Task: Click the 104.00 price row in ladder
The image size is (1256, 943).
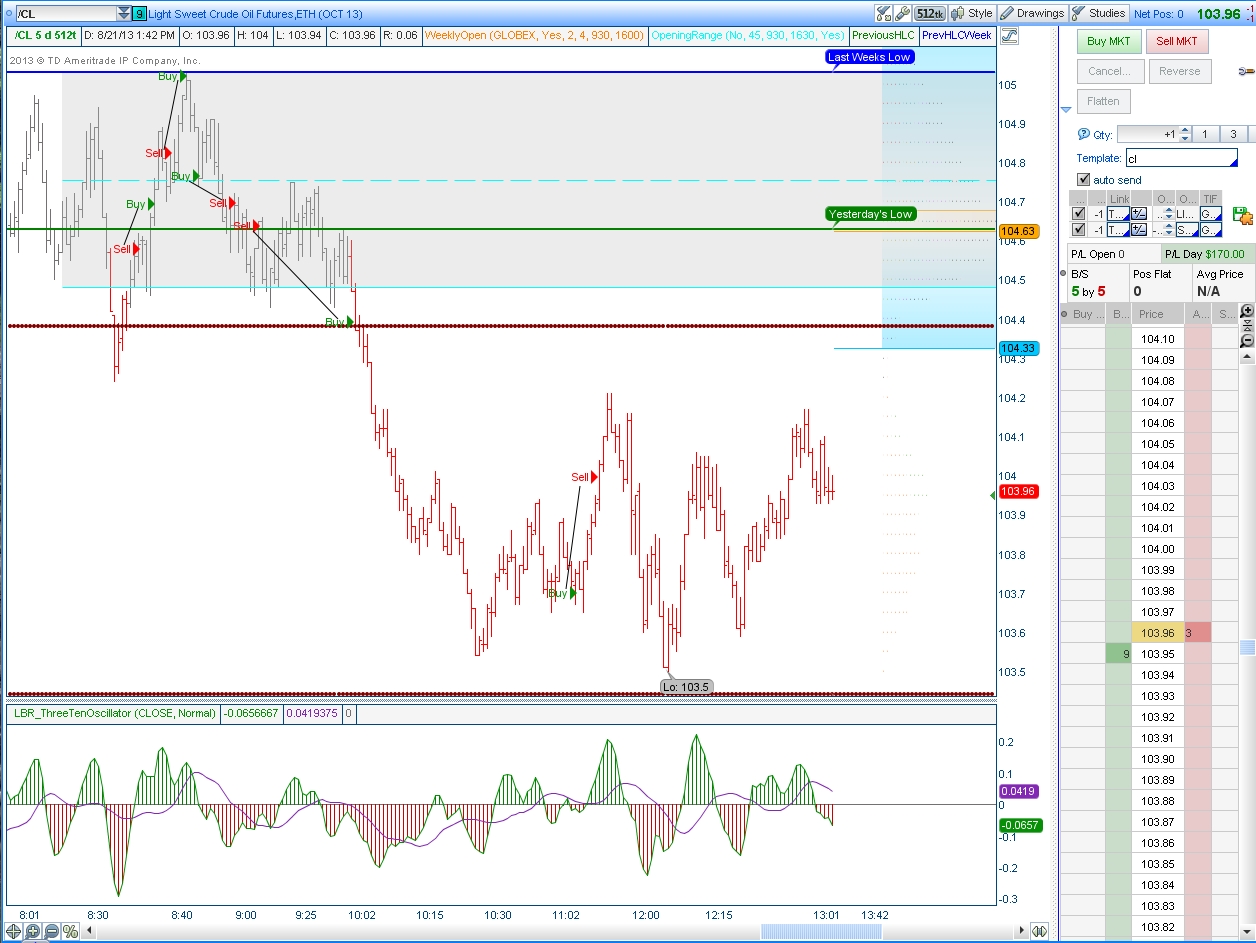Action: click(x=1158, y=549)
